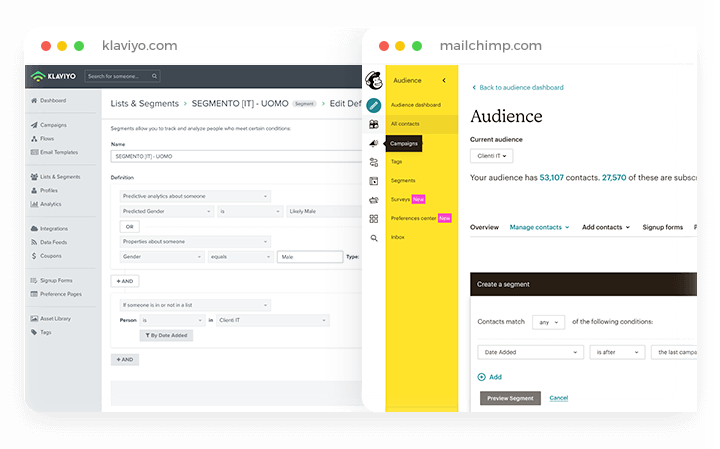720x449 pixels.
Task: Click the Mailchimp Campaigns megaphone icon
Action: [x=374, y=144]
